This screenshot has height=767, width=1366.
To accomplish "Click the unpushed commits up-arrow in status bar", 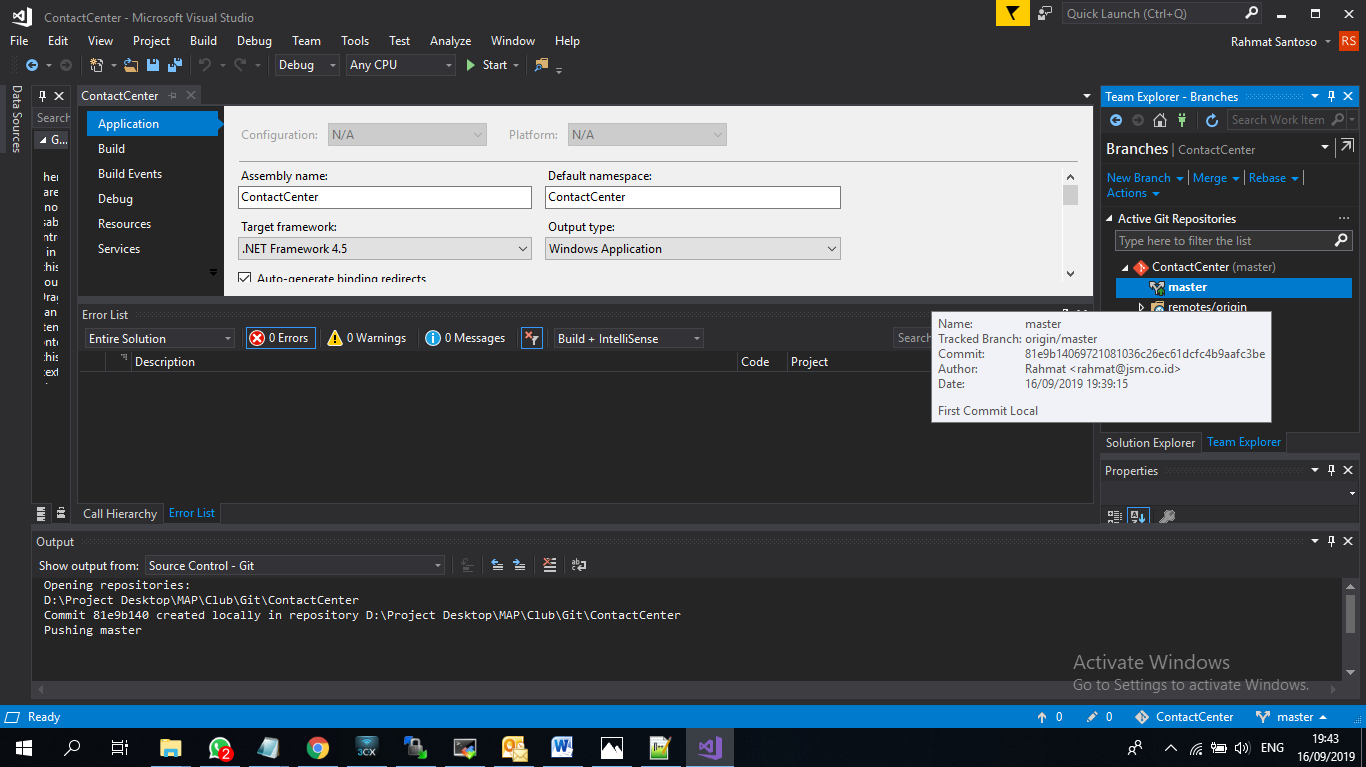I will pos(1042,717).
